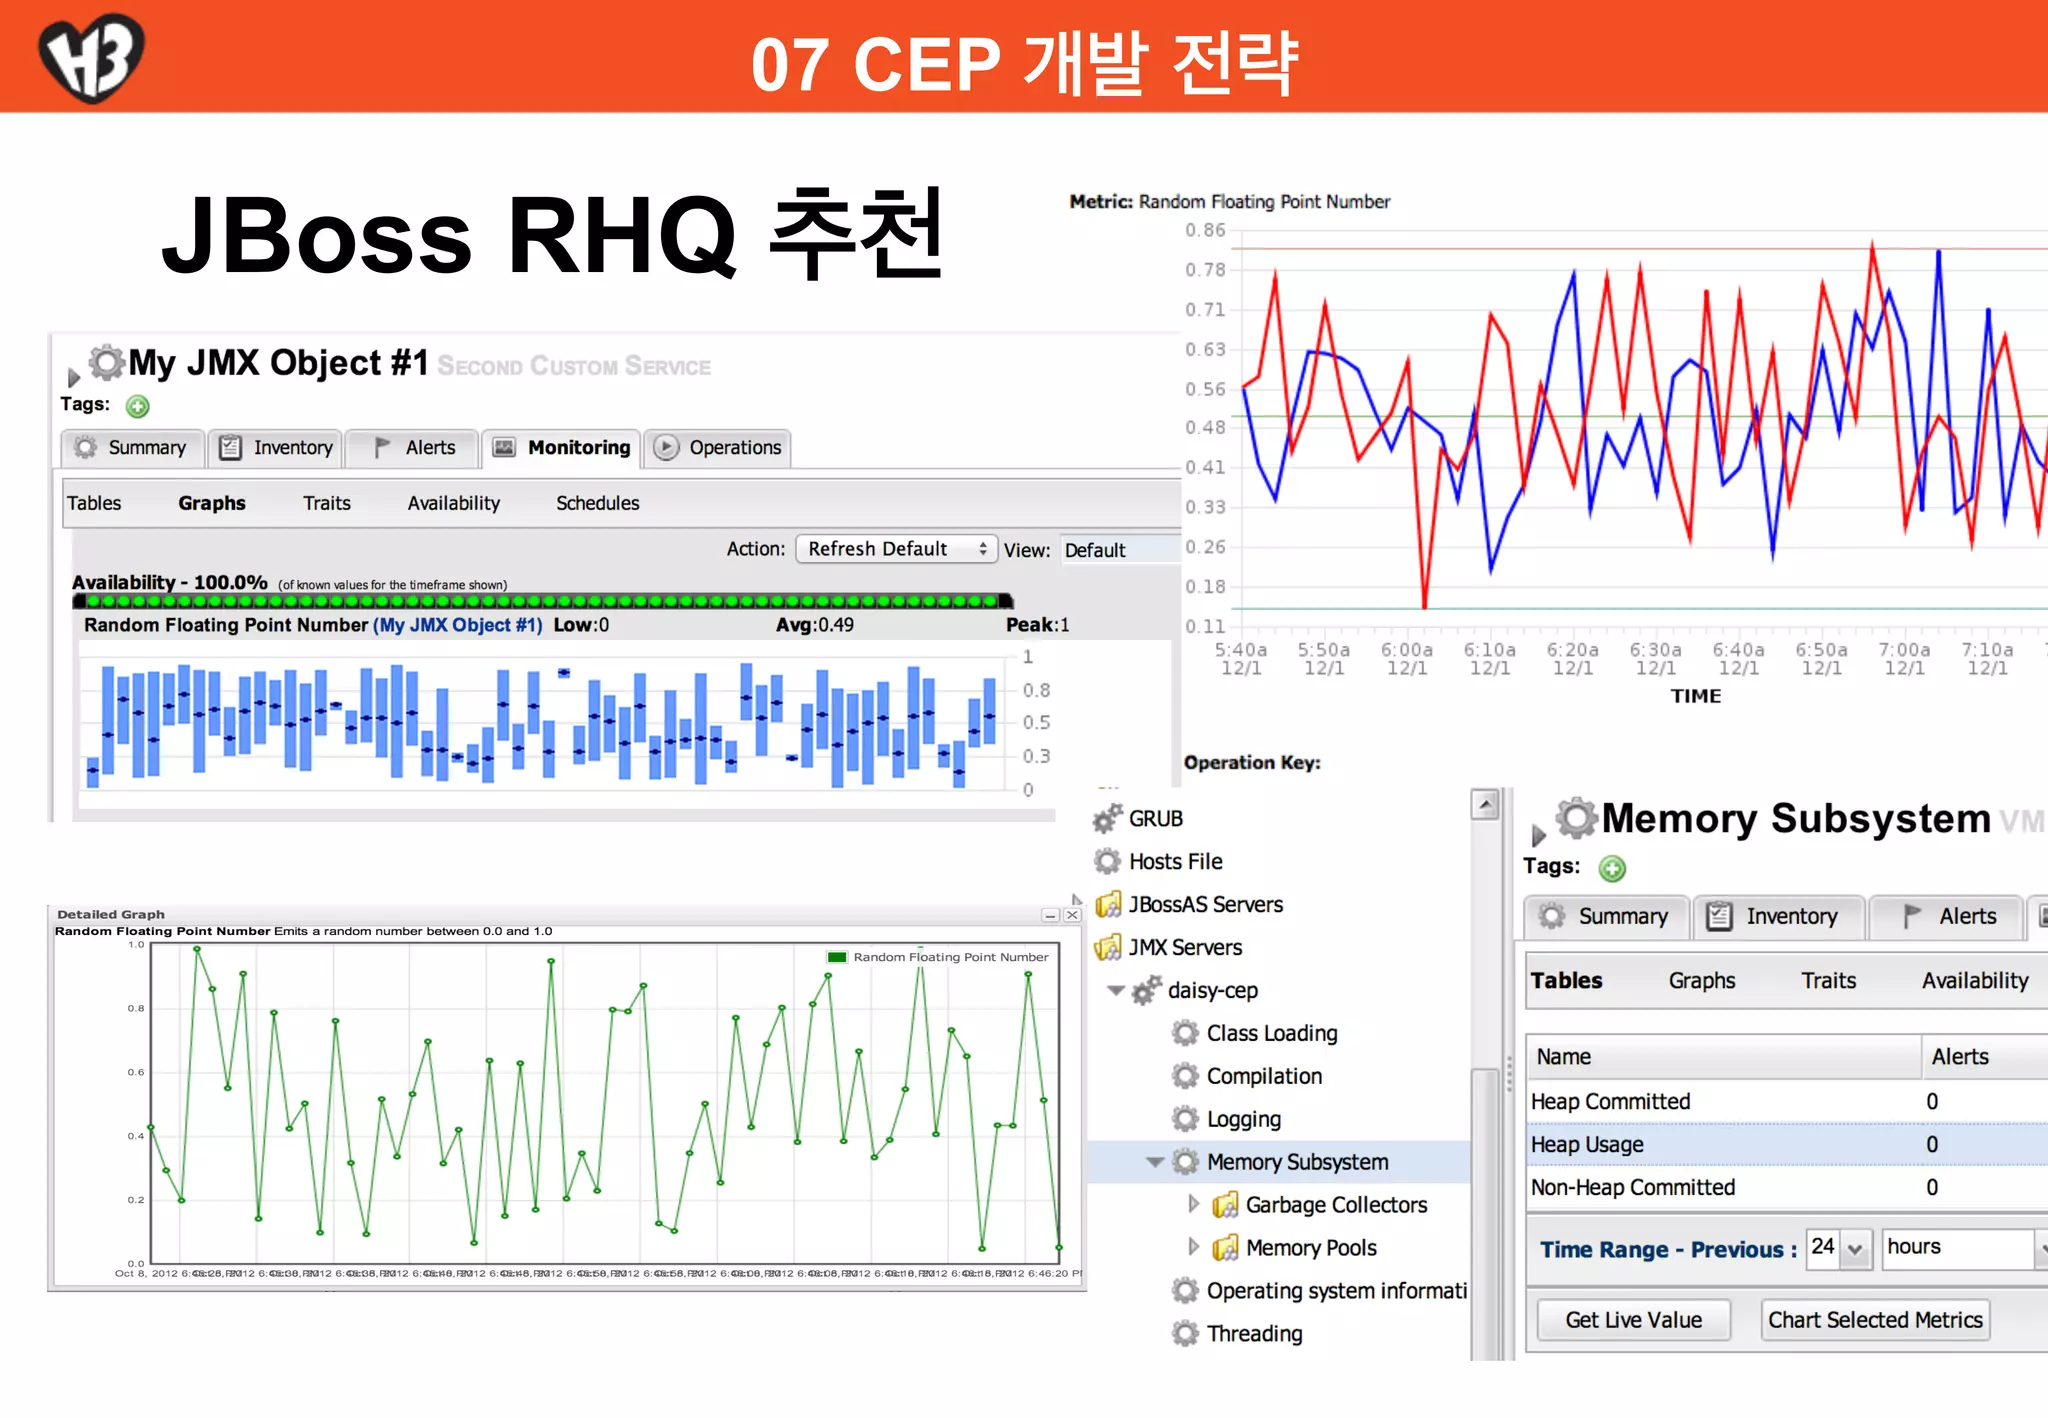Click green add-tag icon under Memory Subsystem

coord(1611,868)
